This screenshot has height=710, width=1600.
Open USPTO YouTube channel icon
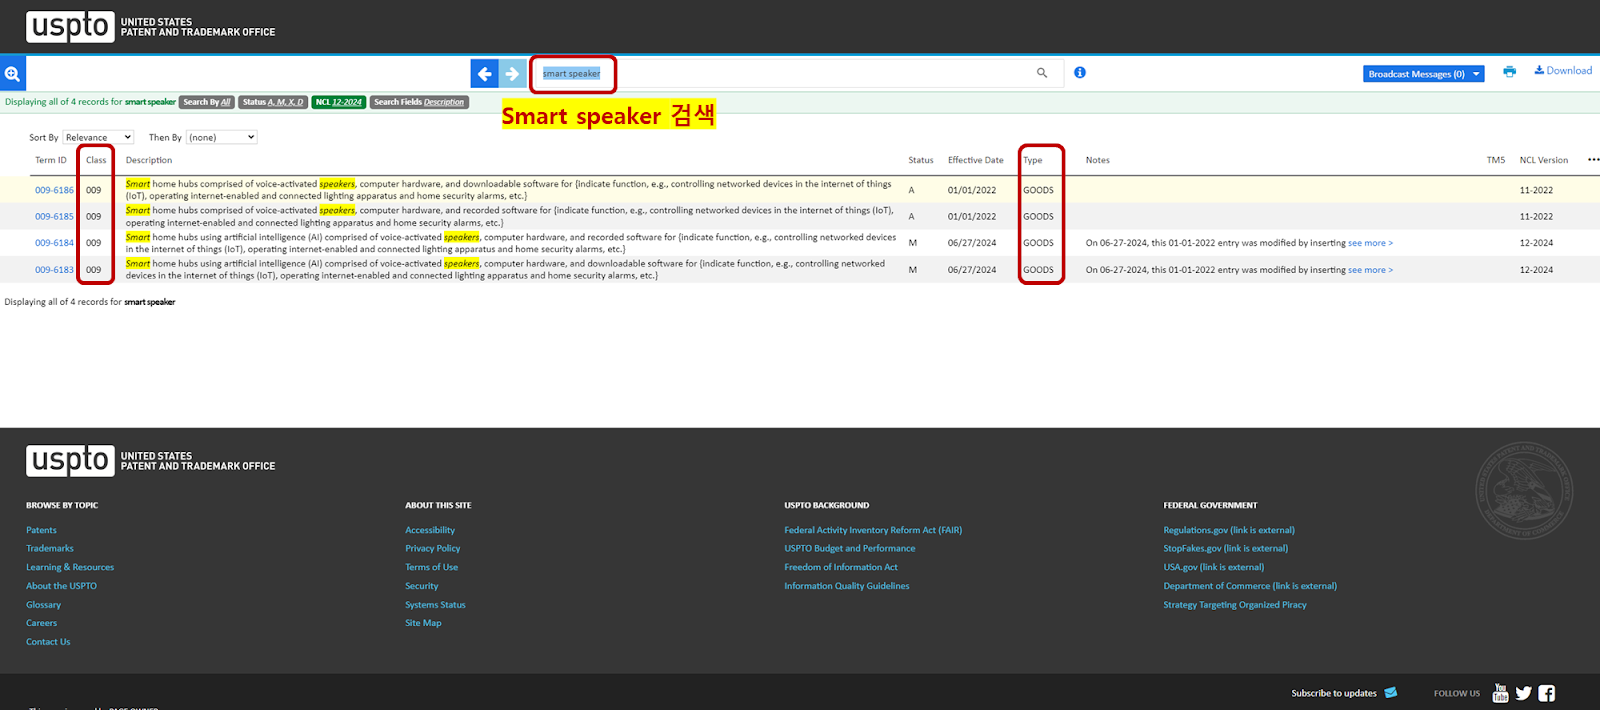(1500, 693)
